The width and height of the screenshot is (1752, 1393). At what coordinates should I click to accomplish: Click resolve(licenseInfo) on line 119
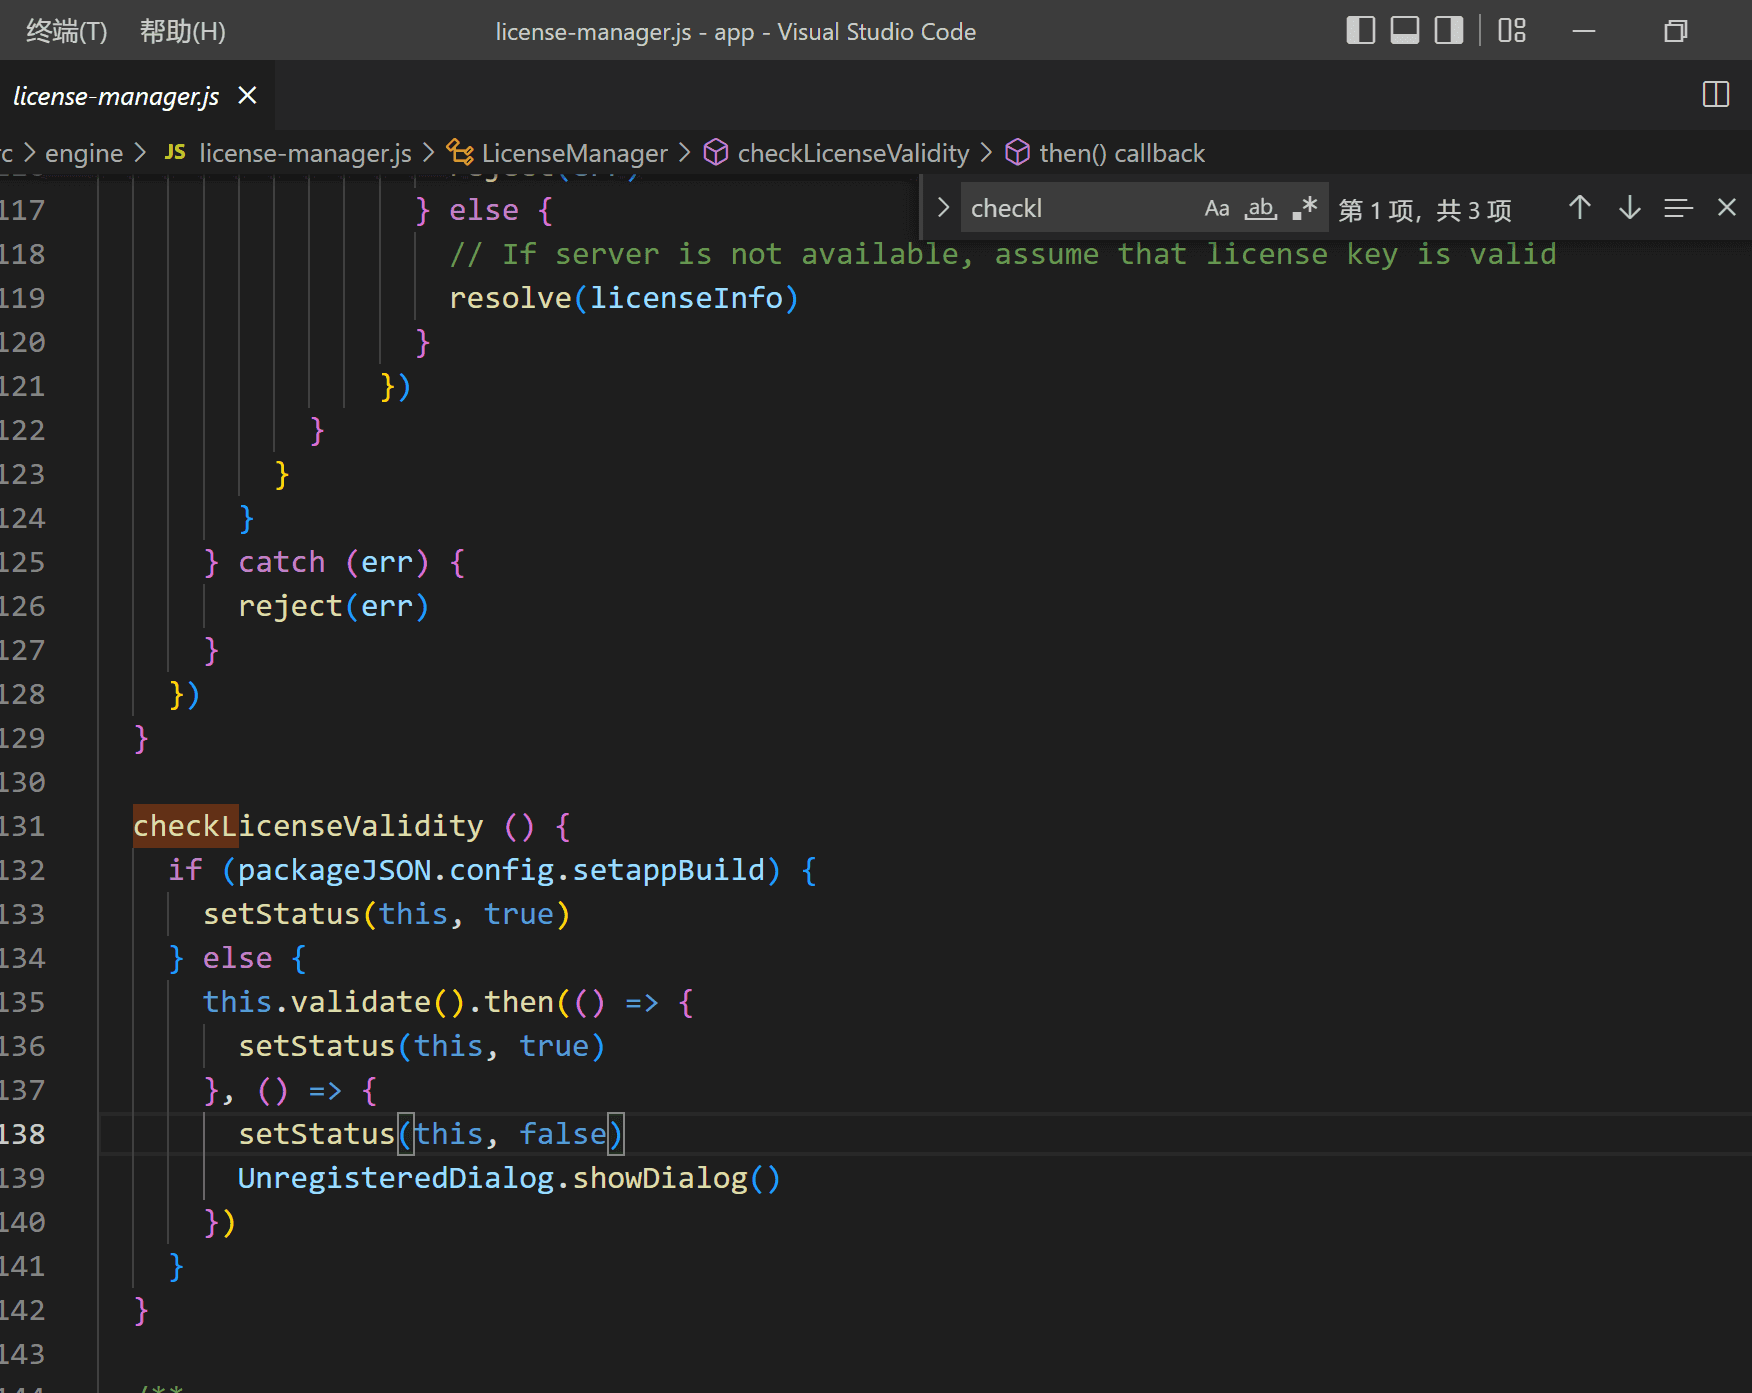(624, 298)
